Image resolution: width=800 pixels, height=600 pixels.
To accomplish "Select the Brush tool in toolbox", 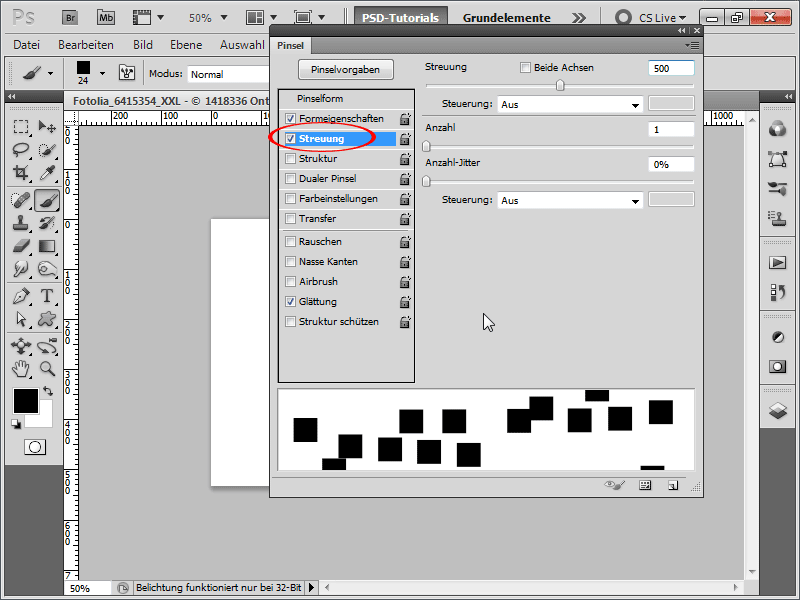I will tap(47, 200).
